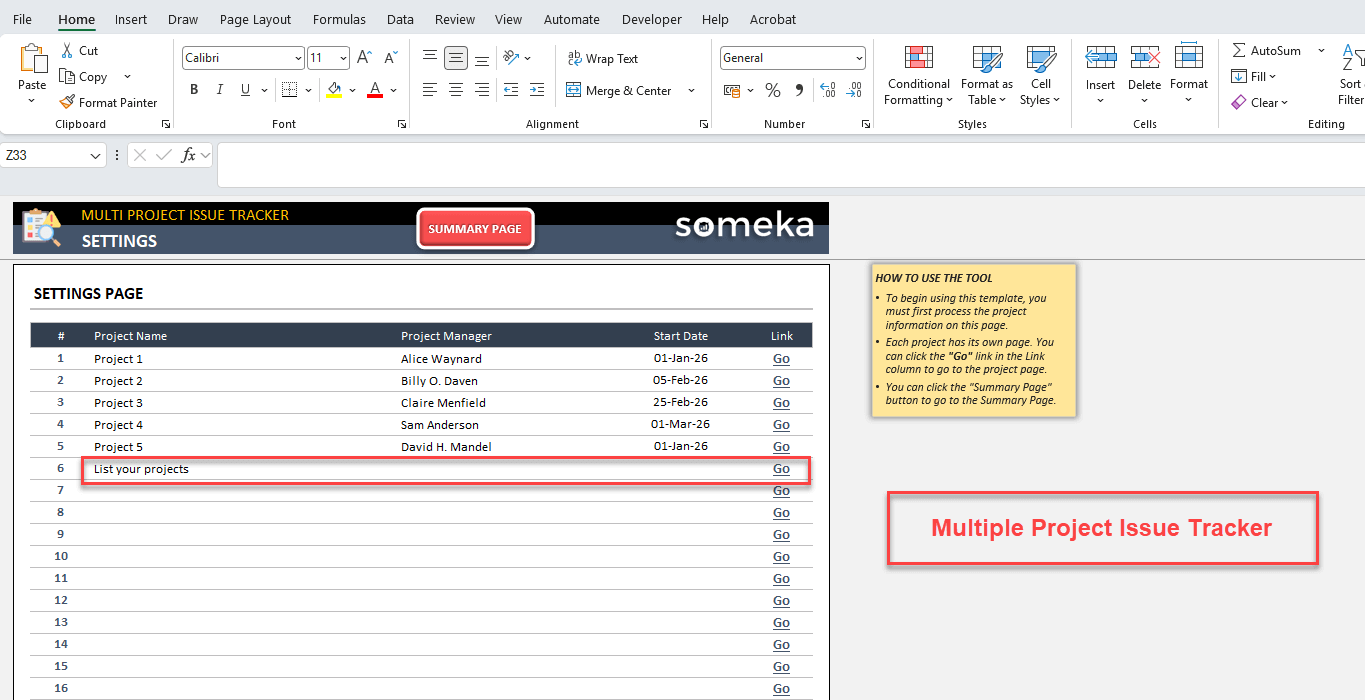
Task: Click the Increase Indent icon
Action: (538, 90)
